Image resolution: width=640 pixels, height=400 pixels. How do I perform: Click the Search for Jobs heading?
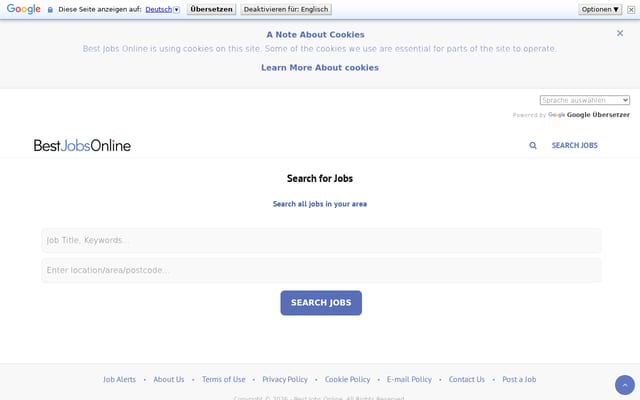coord(320,178)
